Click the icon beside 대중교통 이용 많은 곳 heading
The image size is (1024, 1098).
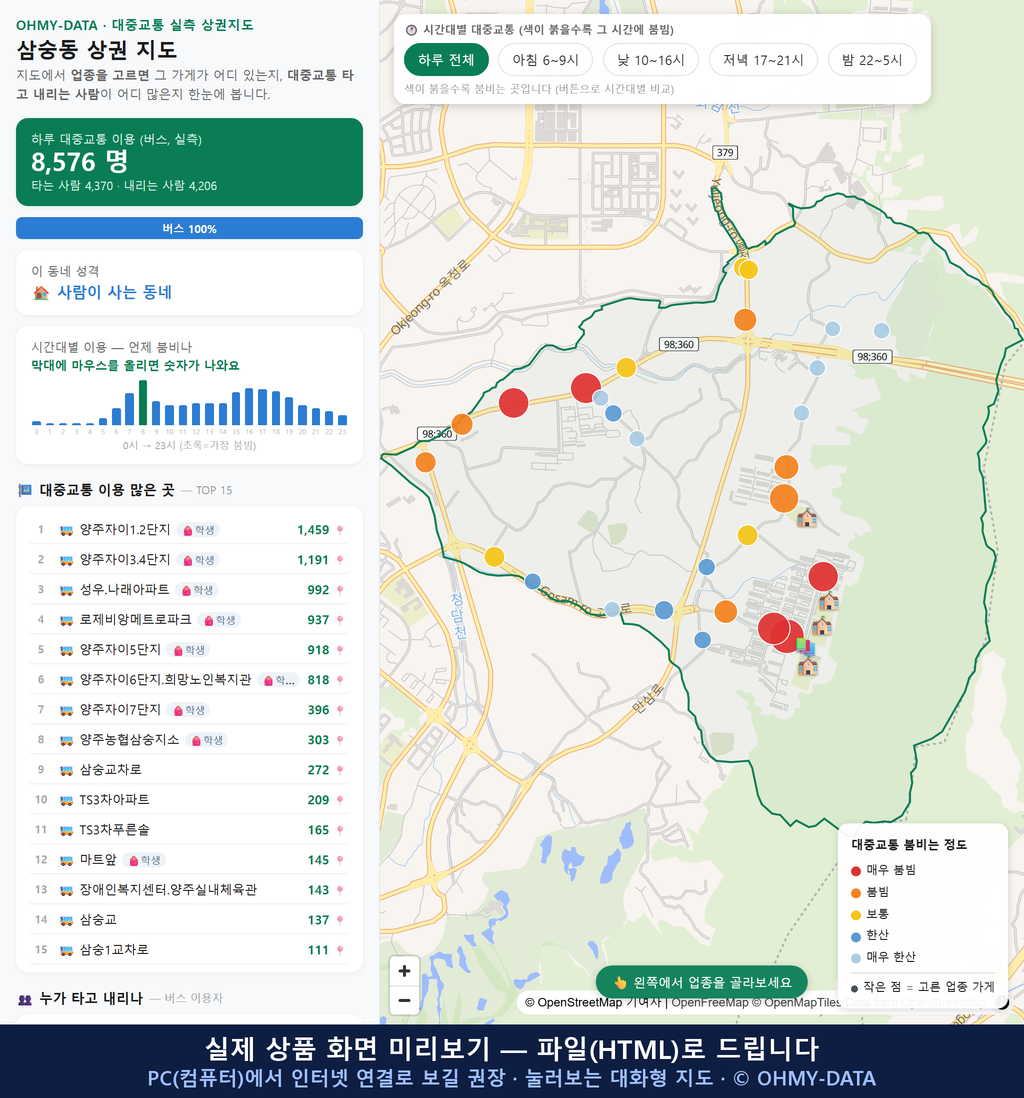tap(25, 490)
